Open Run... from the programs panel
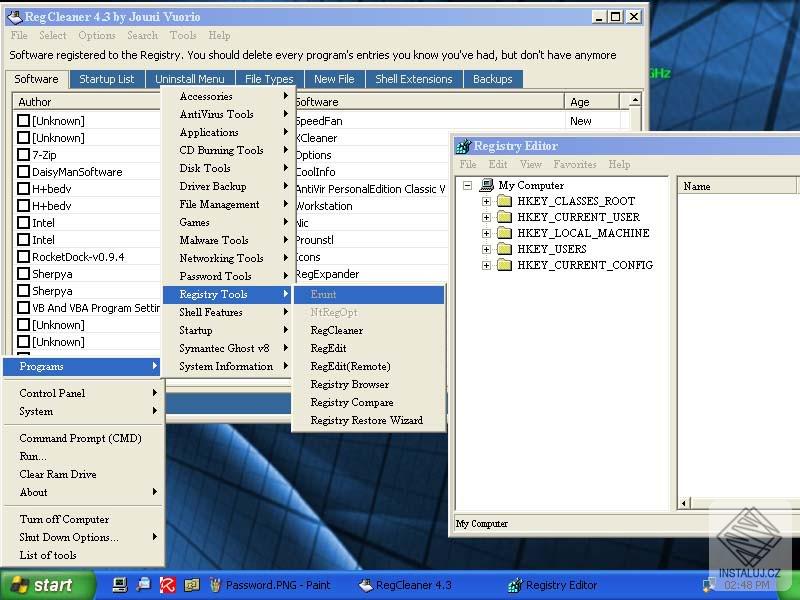Viewport: 800px width, 600px height. pyautogui.click(x=34, y=456)
